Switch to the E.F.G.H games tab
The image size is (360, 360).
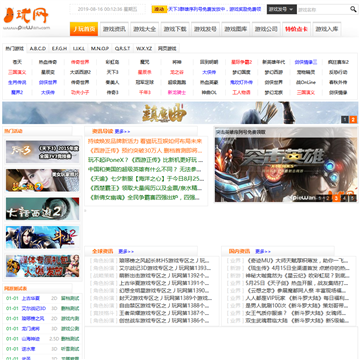(x=59, y=49)
